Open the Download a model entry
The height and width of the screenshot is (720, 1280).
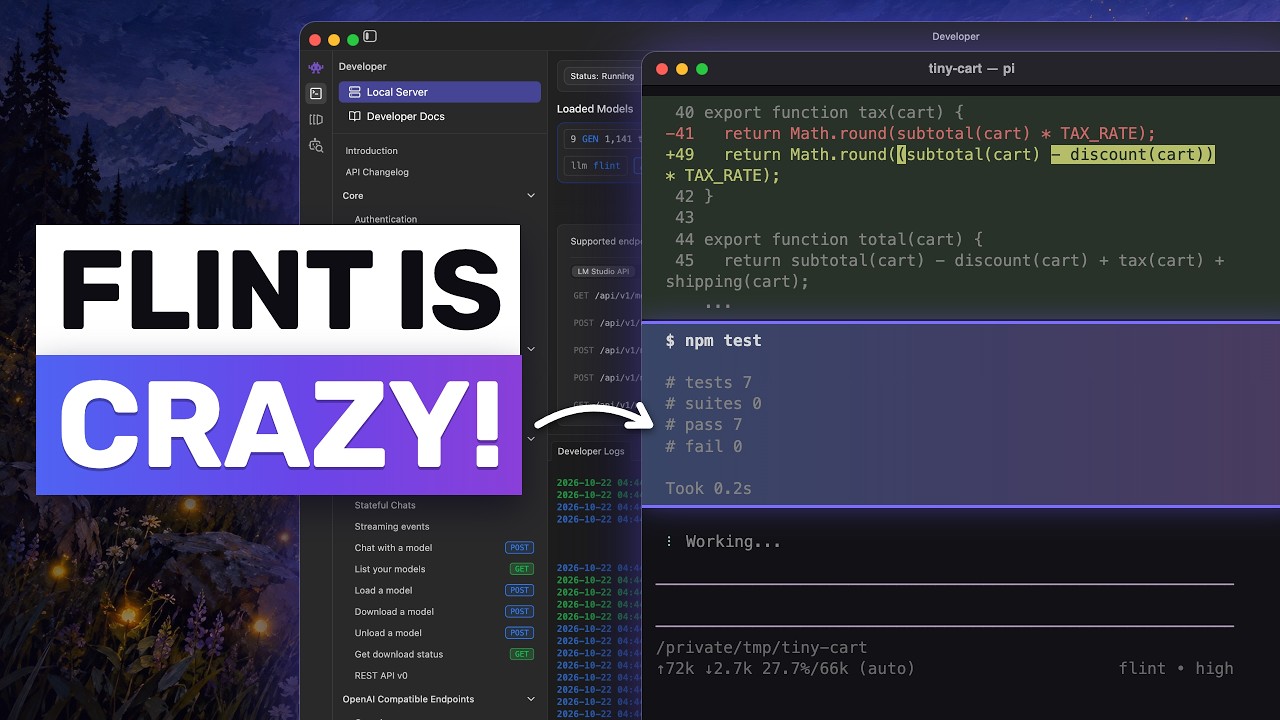[x=394, y=612]
